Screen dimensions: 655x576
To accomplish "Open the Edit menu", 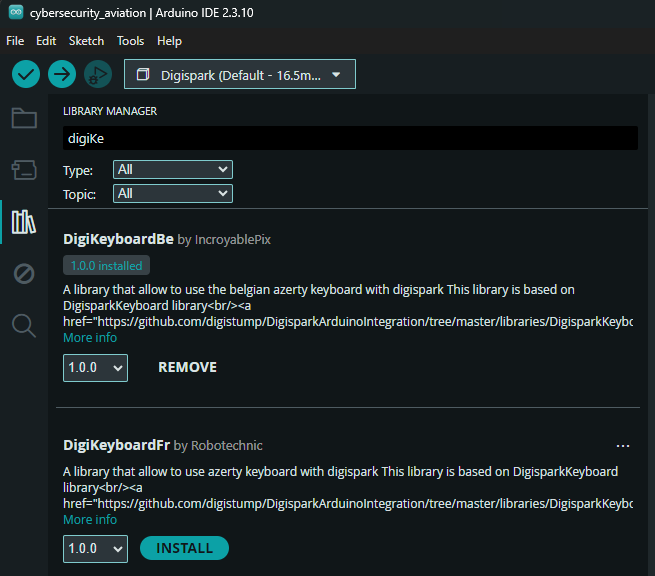I will click(46, 41).
